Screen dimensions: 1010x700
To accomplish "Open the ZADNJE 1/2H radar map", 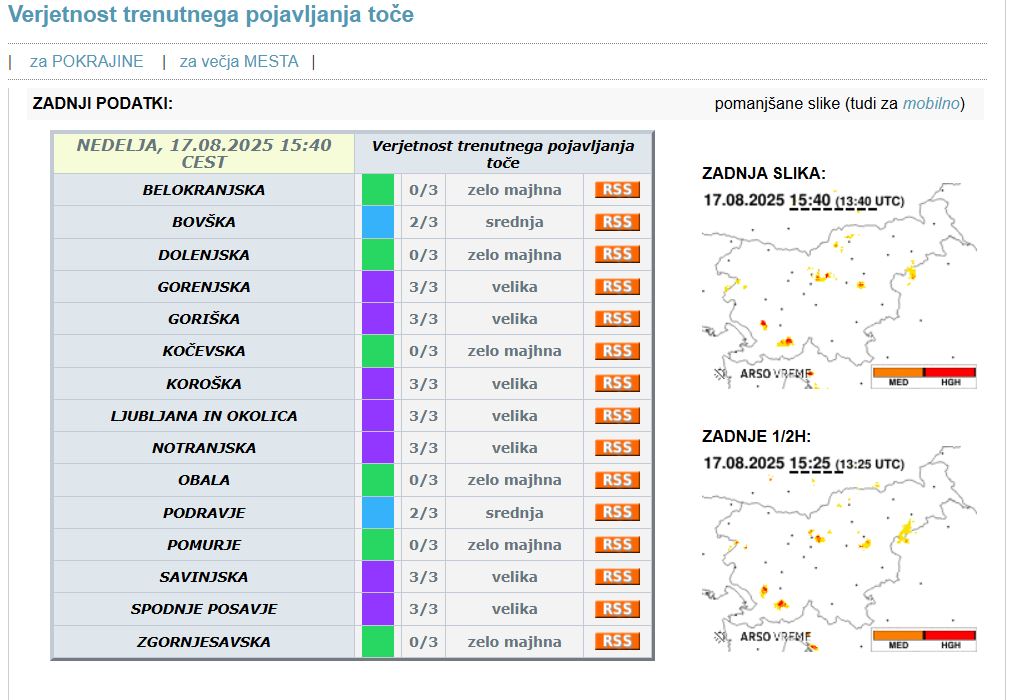I will 838,562.
